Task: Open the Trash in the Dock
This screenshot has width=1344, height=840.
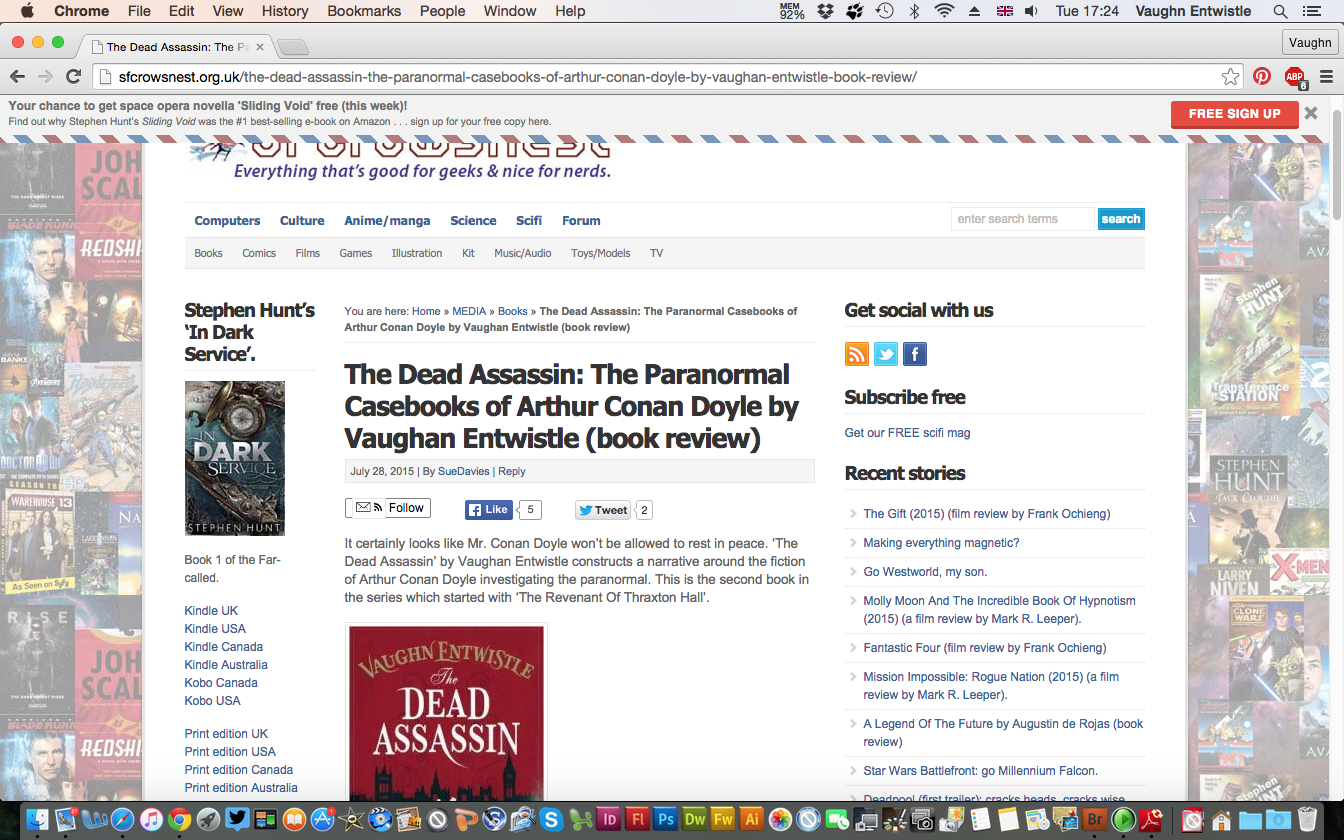Action: pyautogui.click(x=1307, y=820)
